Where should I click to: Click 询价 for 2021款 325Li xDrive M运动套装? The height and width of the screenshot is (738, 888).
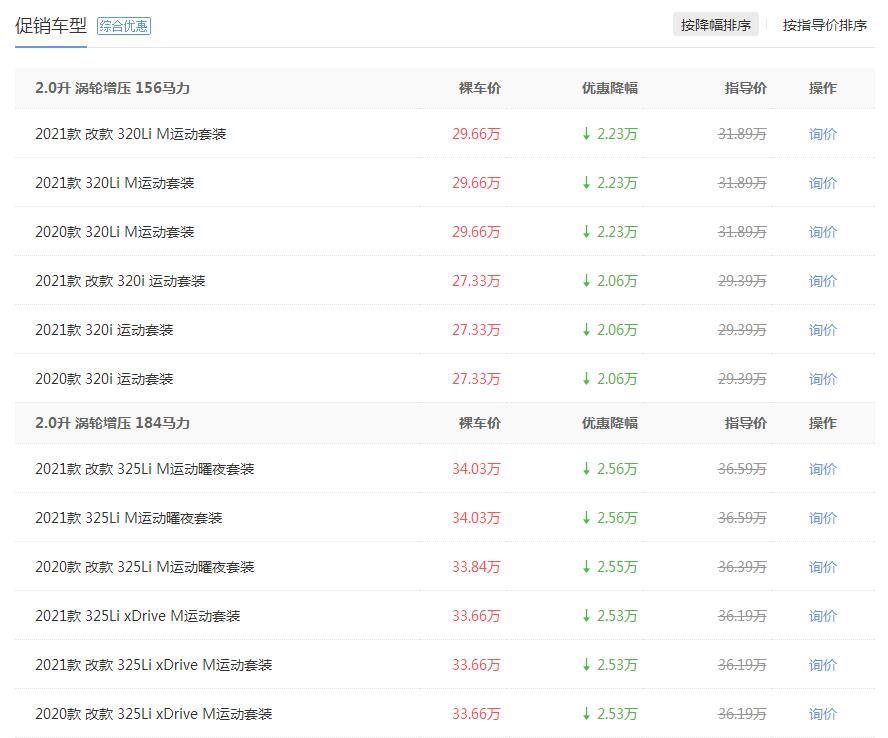(822, 616)
